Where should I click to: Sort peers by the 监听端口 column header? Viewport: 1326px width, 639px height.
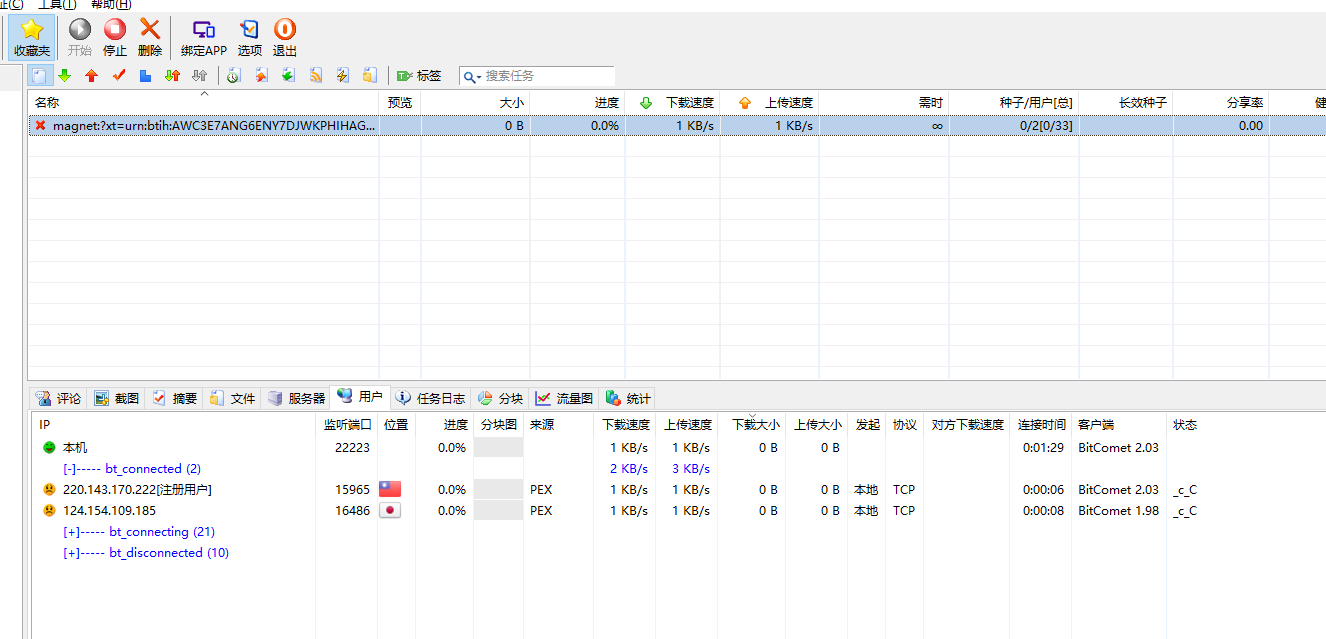(347, 425)
